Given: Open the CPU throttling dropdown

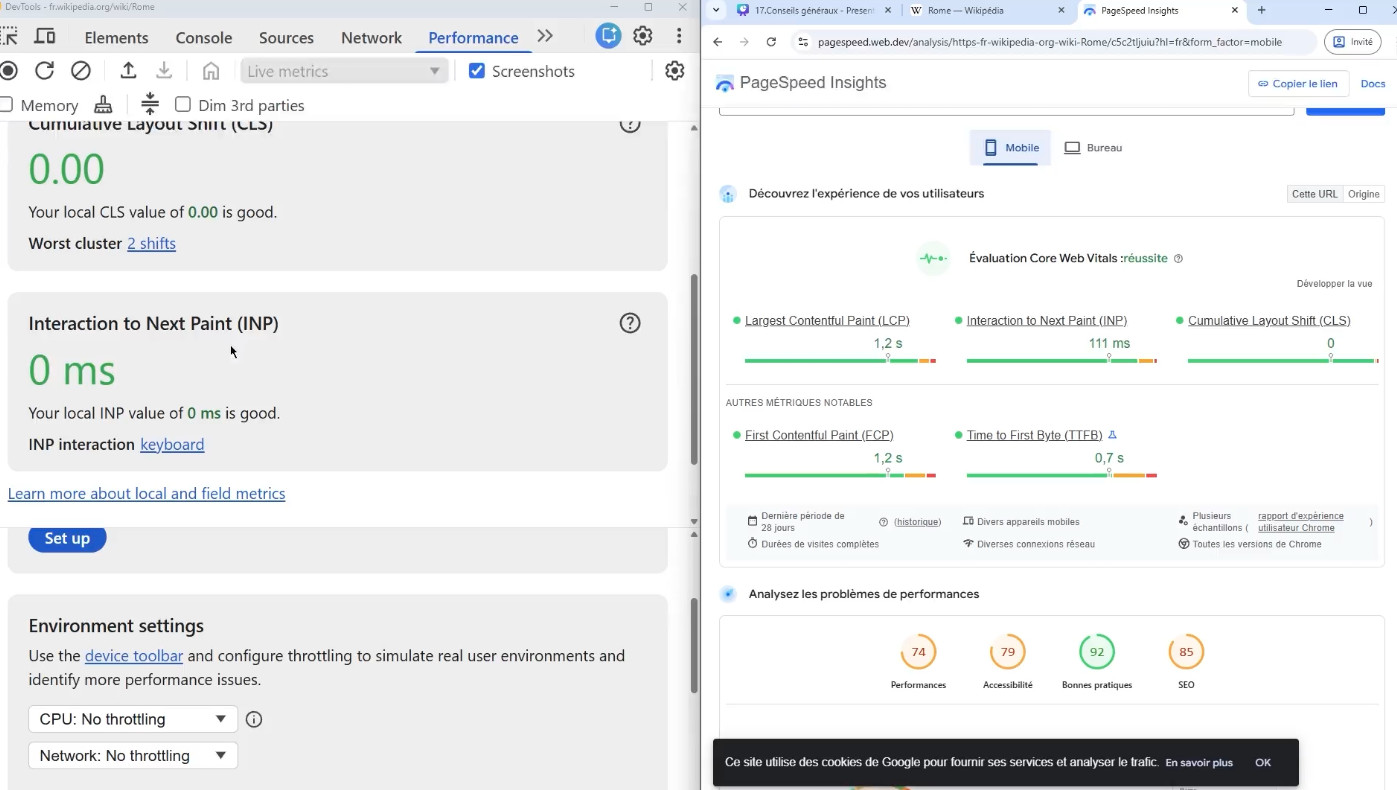Looking at the screenshot, I should click(x=133, y=719).
